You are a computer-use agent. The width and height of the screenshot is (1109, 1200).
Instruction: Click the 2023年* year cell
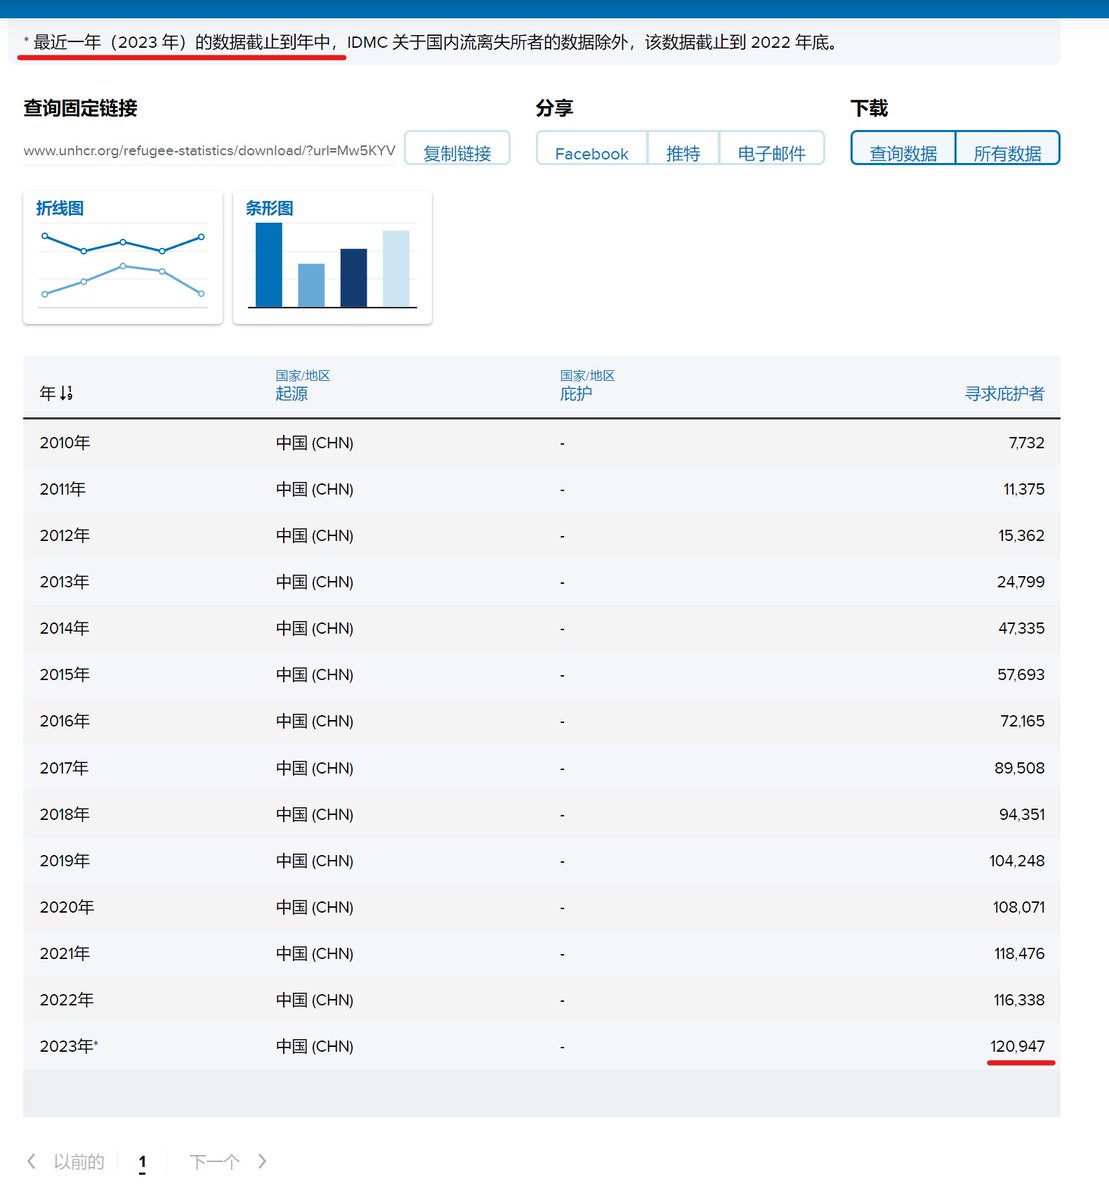coord(69,1046)
